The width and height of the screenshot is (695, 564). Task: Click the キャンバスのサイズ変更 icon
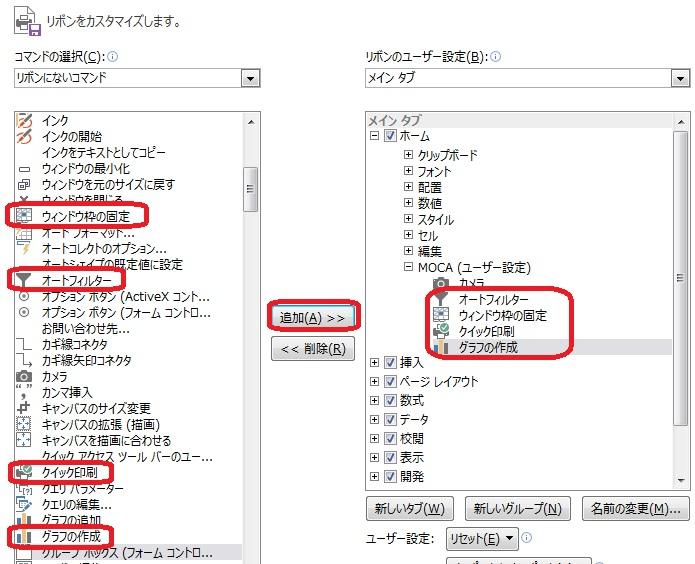(24, 408)
